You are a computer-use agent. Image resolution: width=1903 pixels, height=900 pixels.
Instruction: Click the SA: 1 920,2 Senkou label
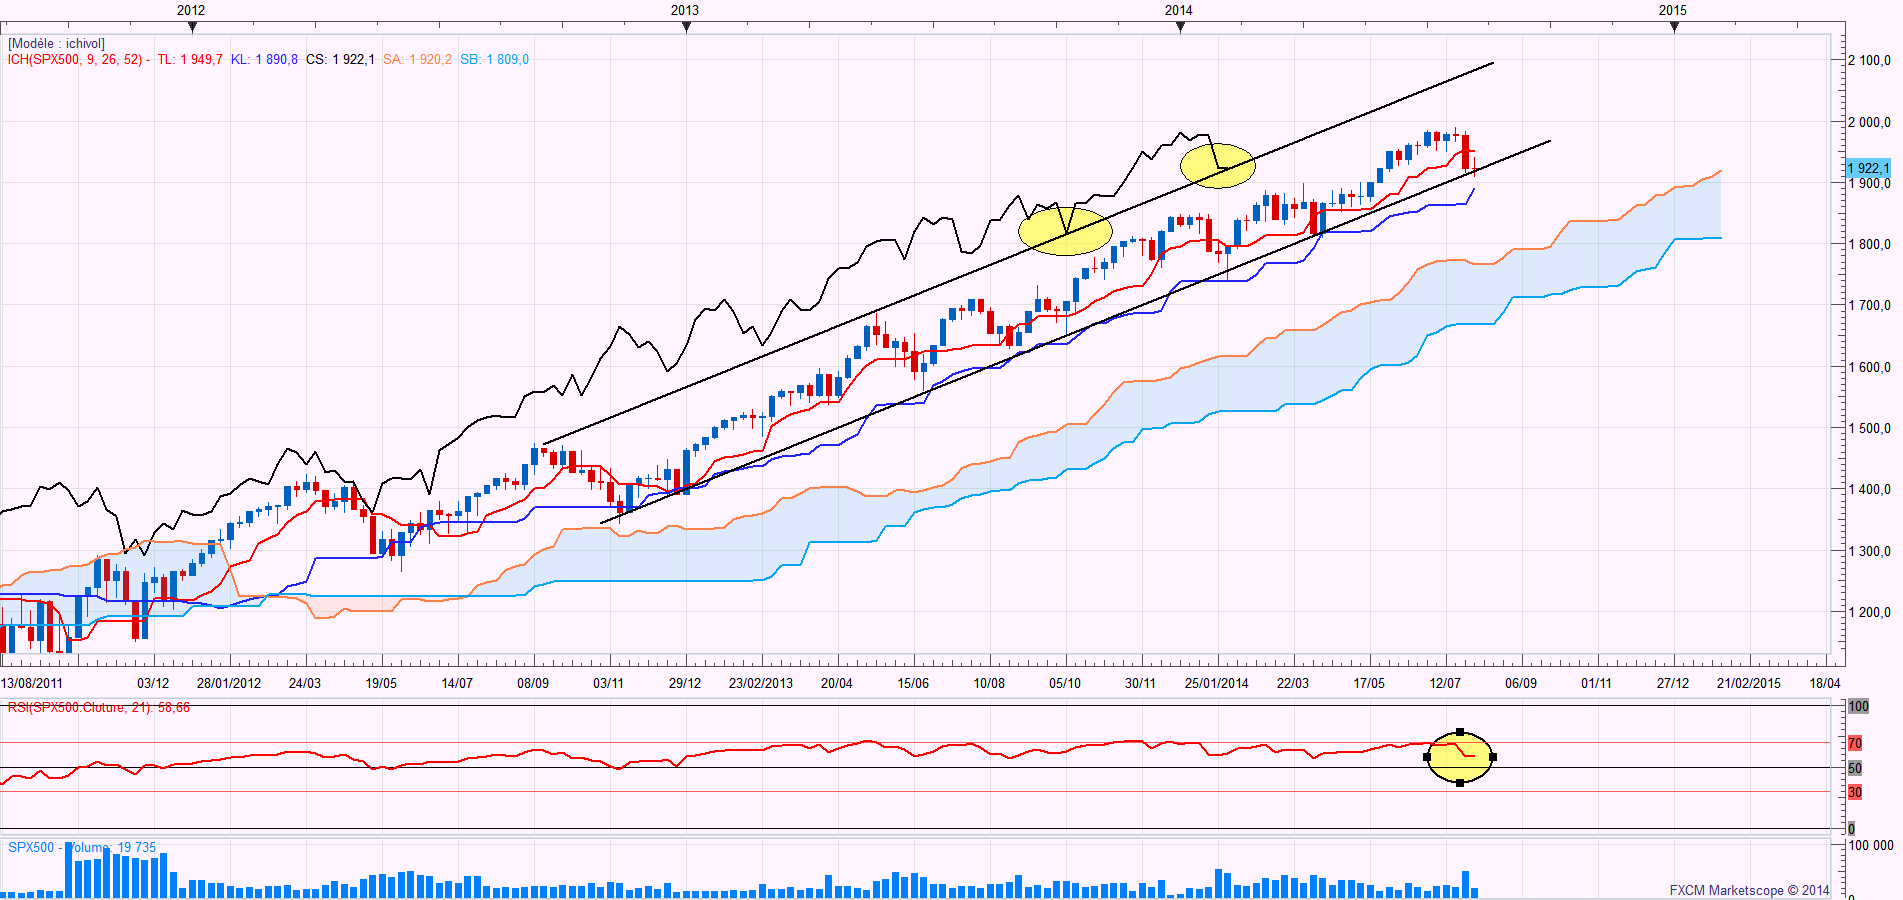point(417,60)
